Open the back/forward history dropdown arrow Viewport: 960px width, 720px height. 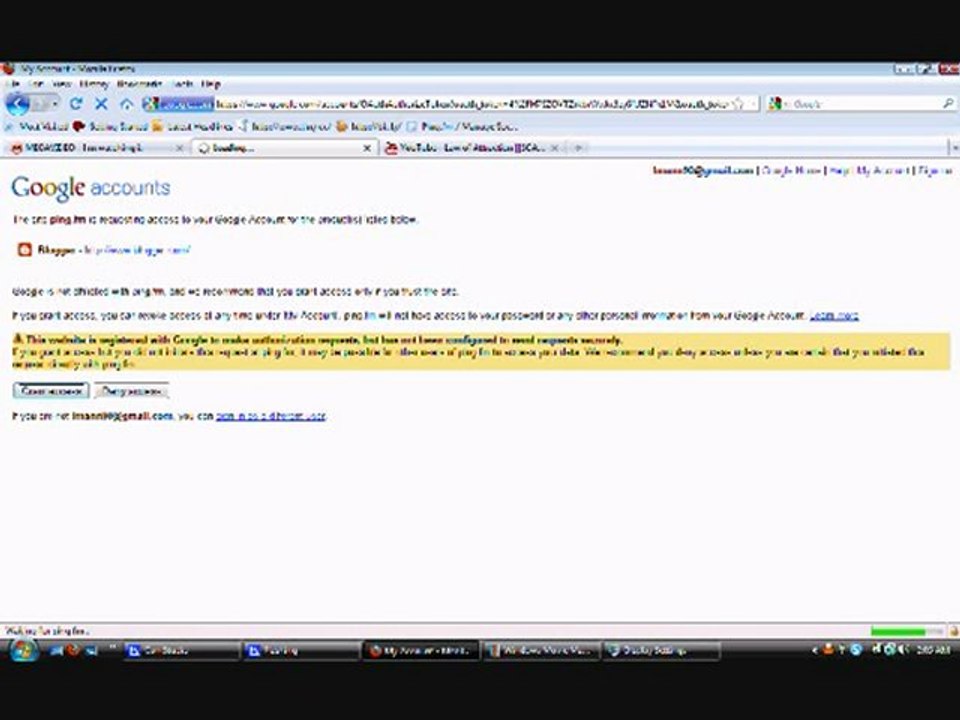[55, 105]
